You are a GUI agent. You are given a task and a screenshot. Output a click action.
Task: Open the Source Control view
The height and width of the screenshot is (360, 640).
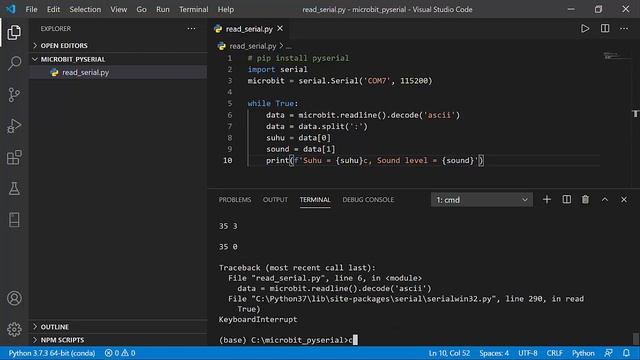pyautogui.click(x=14, y=95)
